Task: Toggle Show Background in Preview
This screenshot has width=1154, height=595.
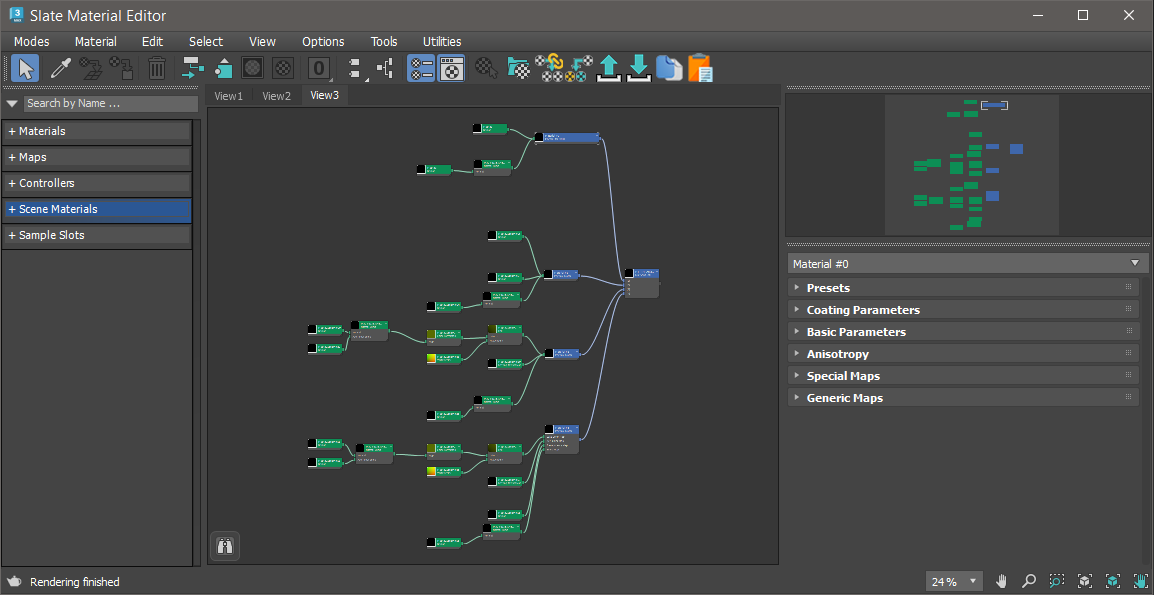Action: pos(283,68)
